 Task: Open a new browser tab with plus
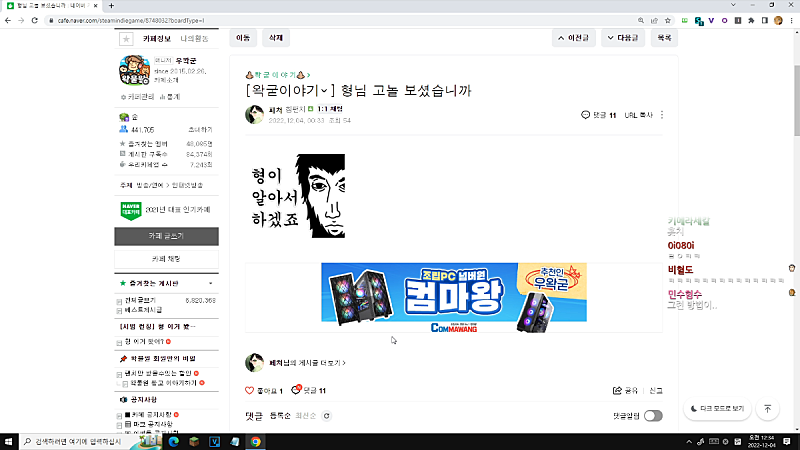(111, 6)
